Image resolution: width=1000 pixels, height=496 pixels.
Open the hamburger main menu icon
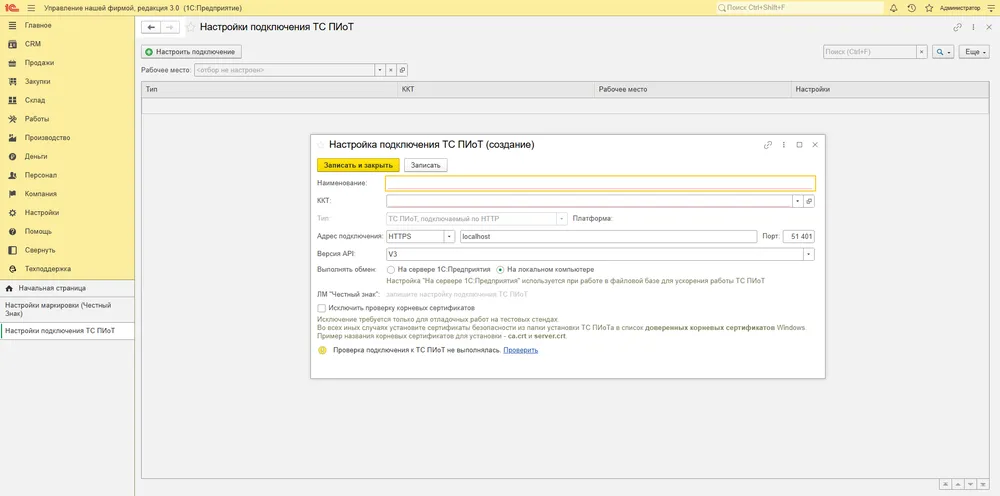[x=31, y=8]
